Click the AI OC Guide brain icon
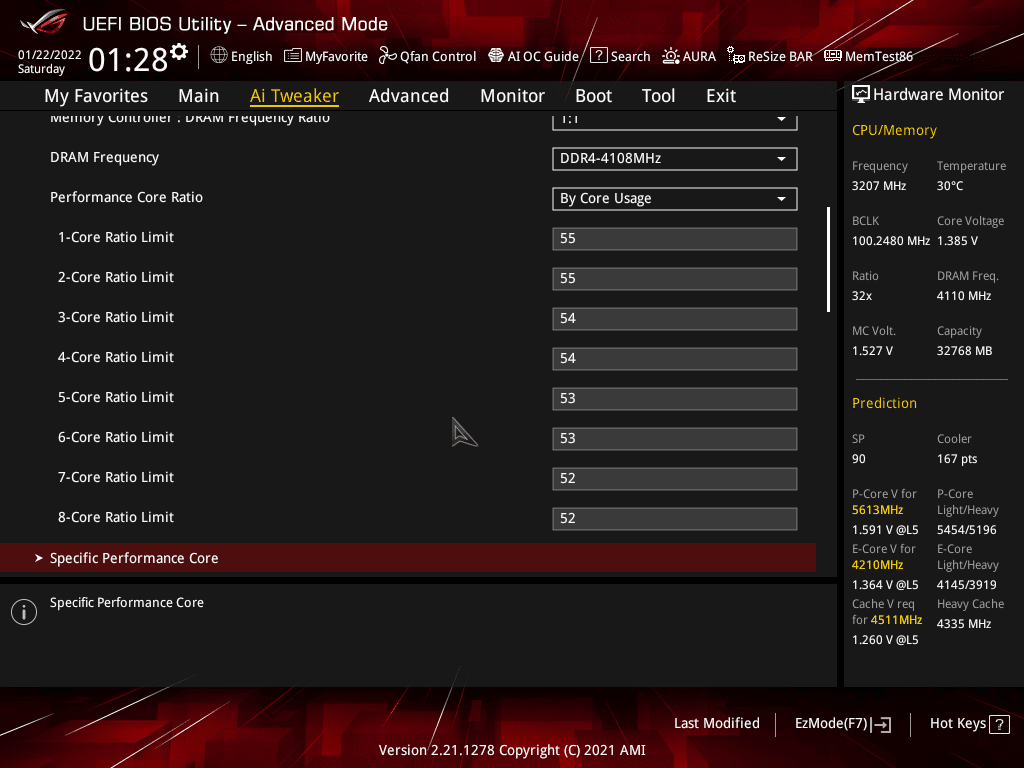 click(x=496, y=56)
